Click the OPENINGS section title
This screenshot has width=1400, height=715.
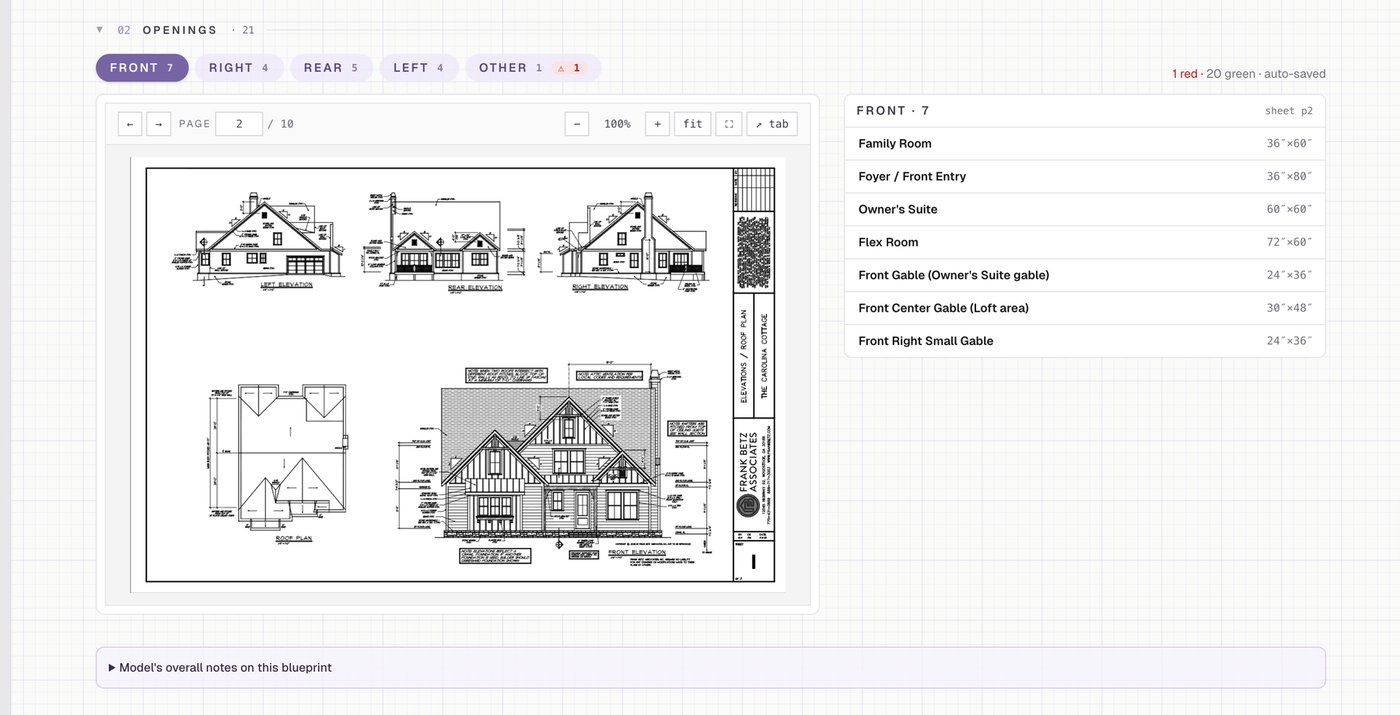tap(180, 30)
